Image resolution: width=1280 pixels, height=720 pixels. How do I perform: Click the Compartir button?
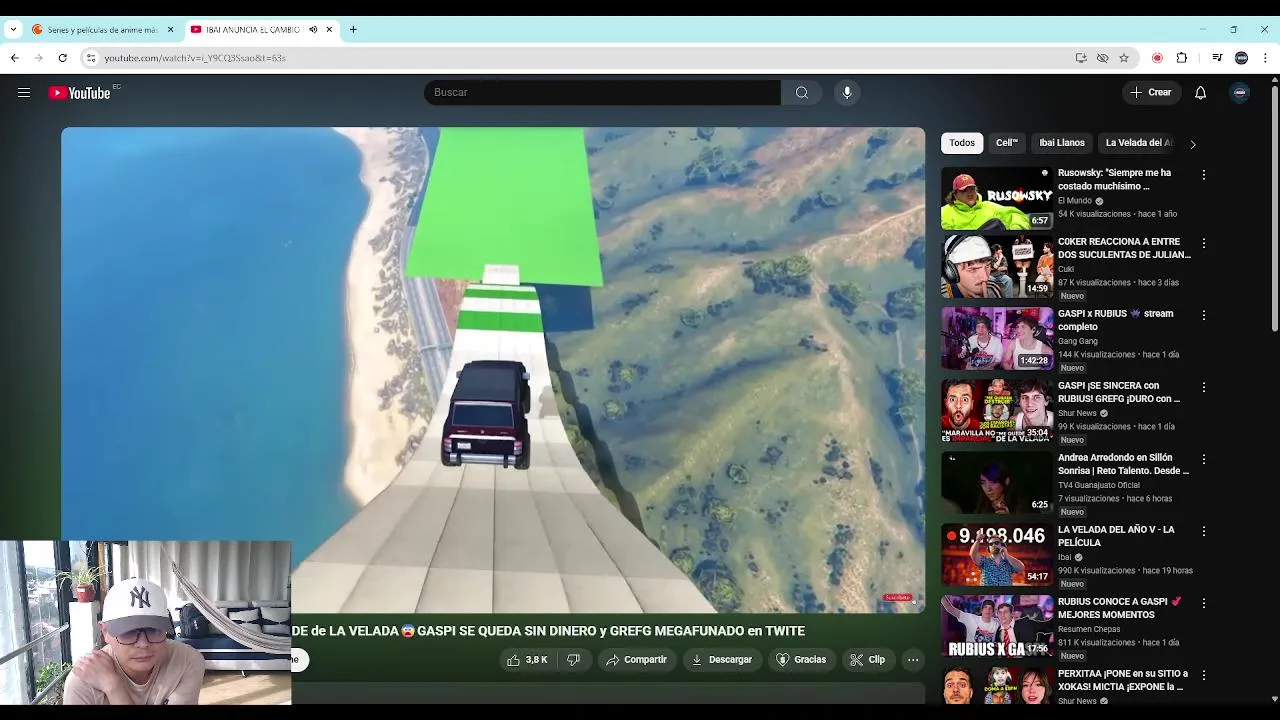(x=636, y=660)
